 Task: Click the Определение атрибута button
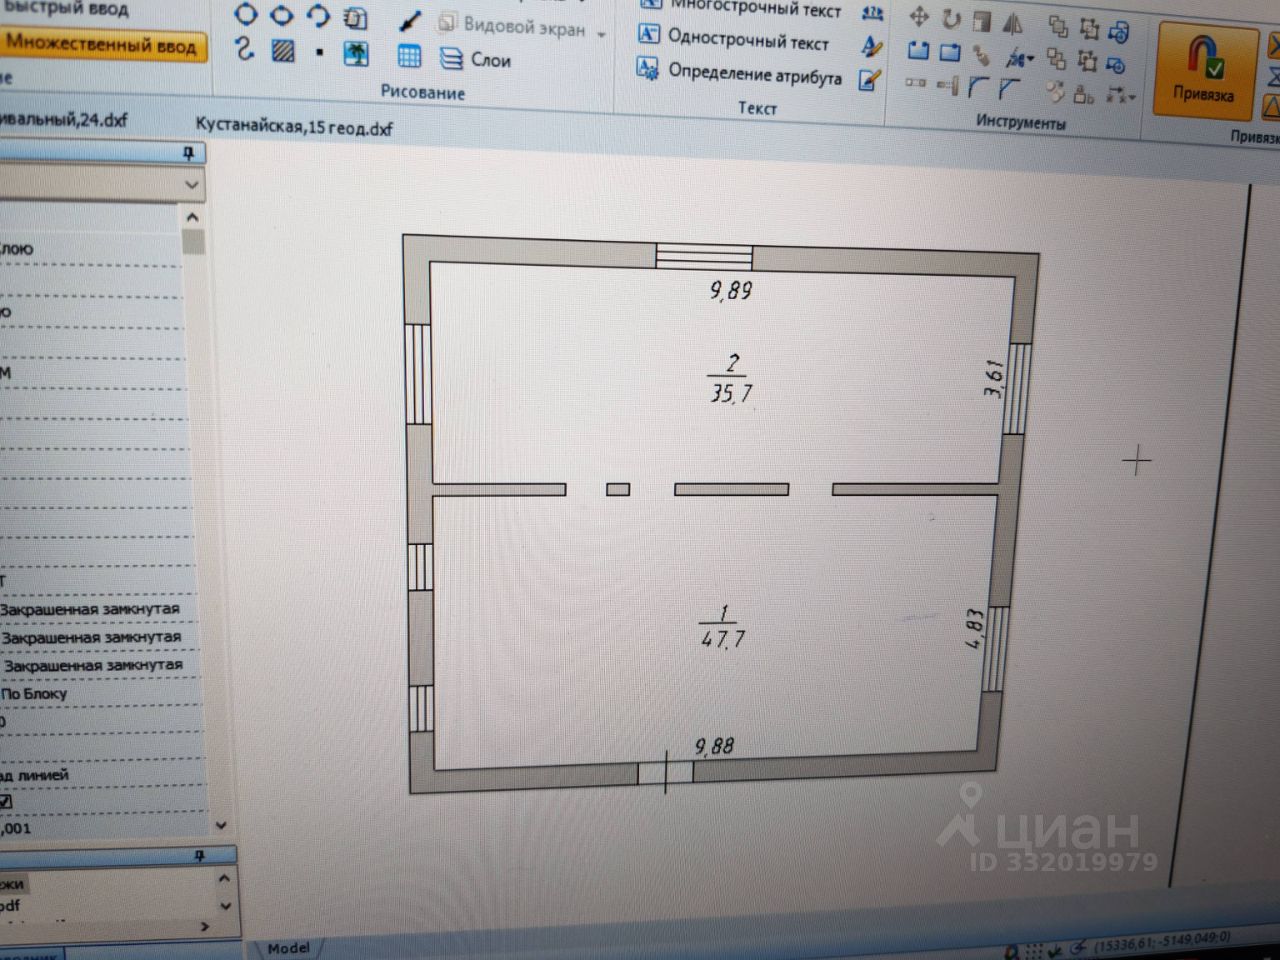[x=740, y=73]
